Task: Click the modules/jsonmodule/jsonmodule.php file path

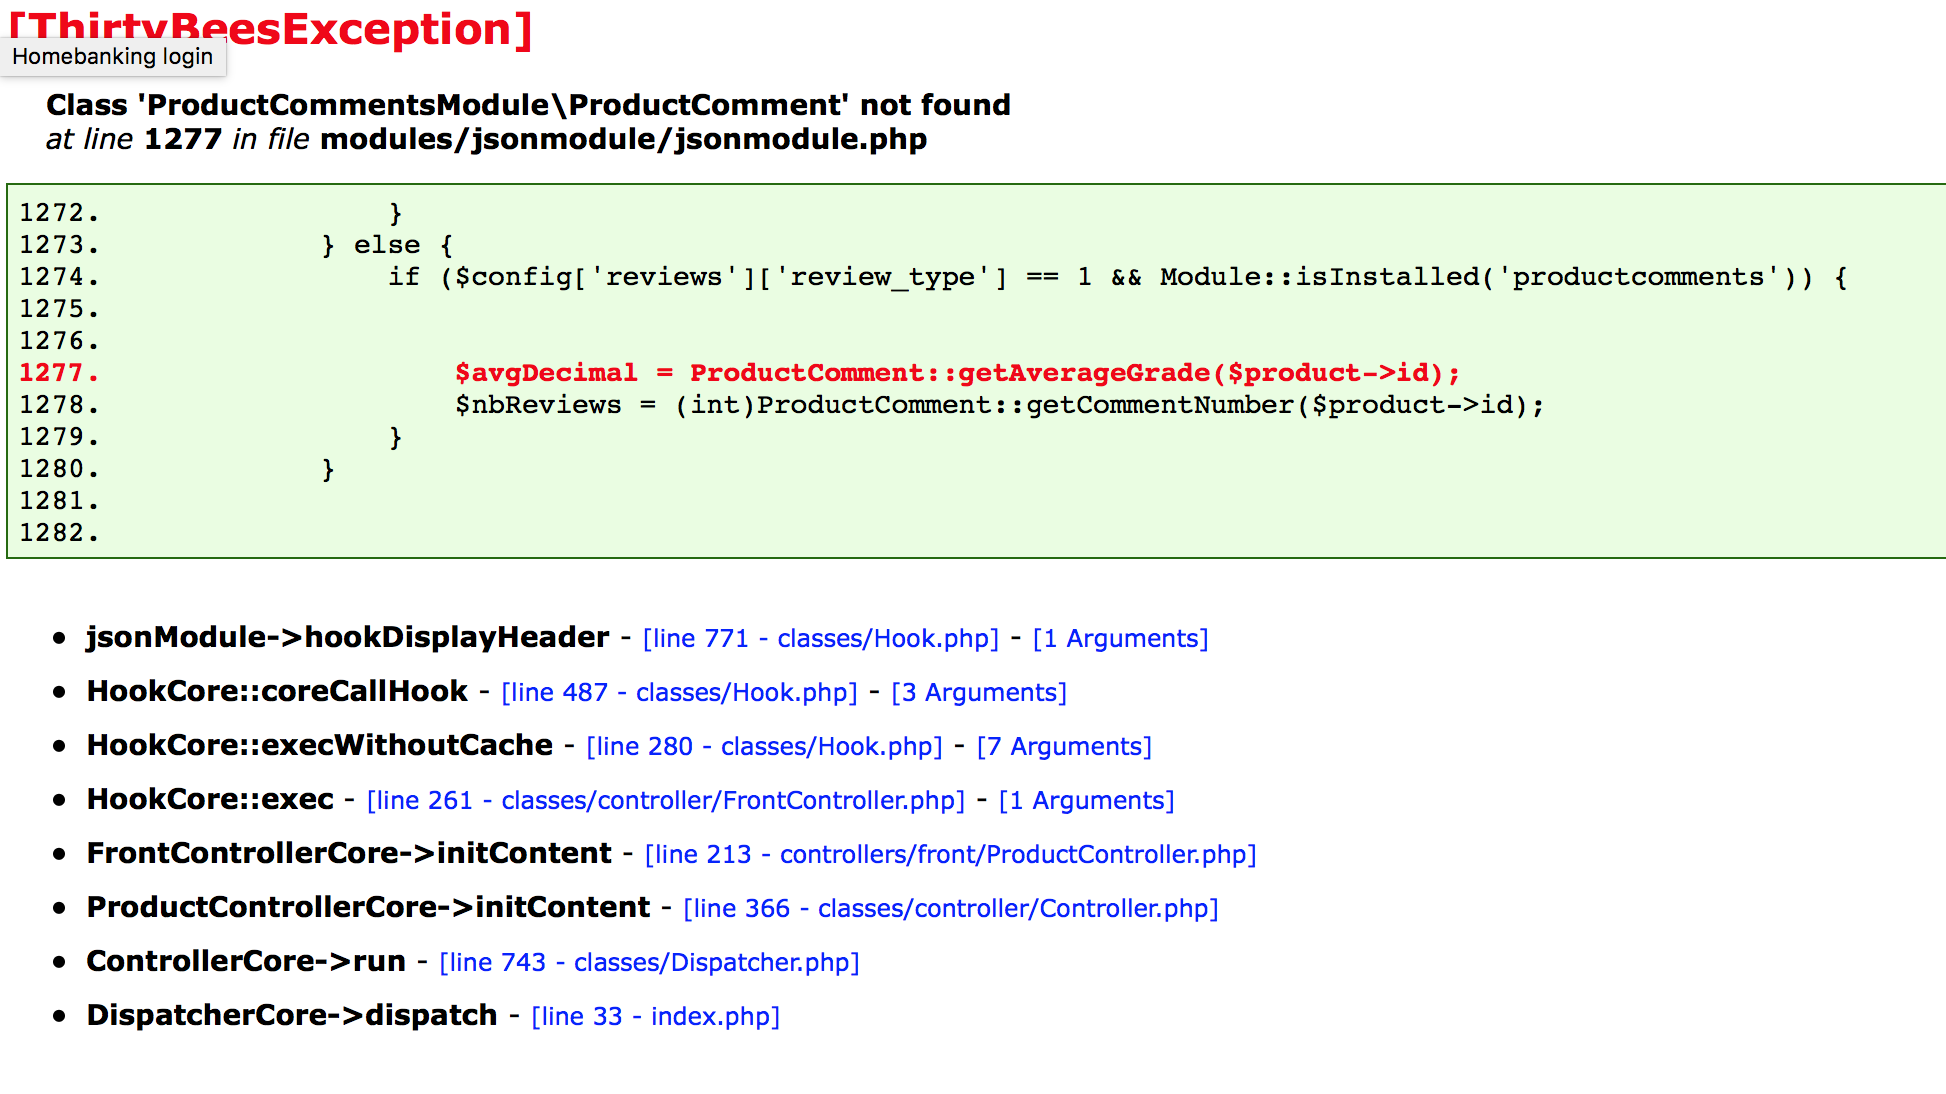Action: pyautogui.click(x=623, y=139)
